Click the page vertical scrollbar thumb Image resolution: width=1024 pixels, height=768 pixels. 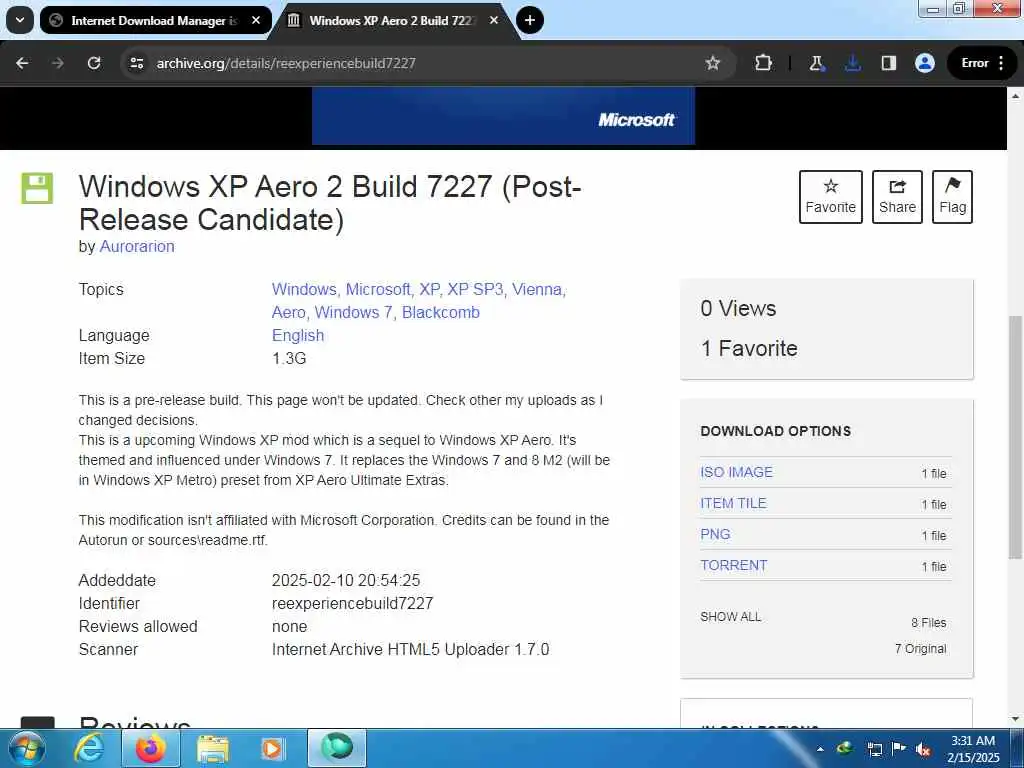[1015, 436]
